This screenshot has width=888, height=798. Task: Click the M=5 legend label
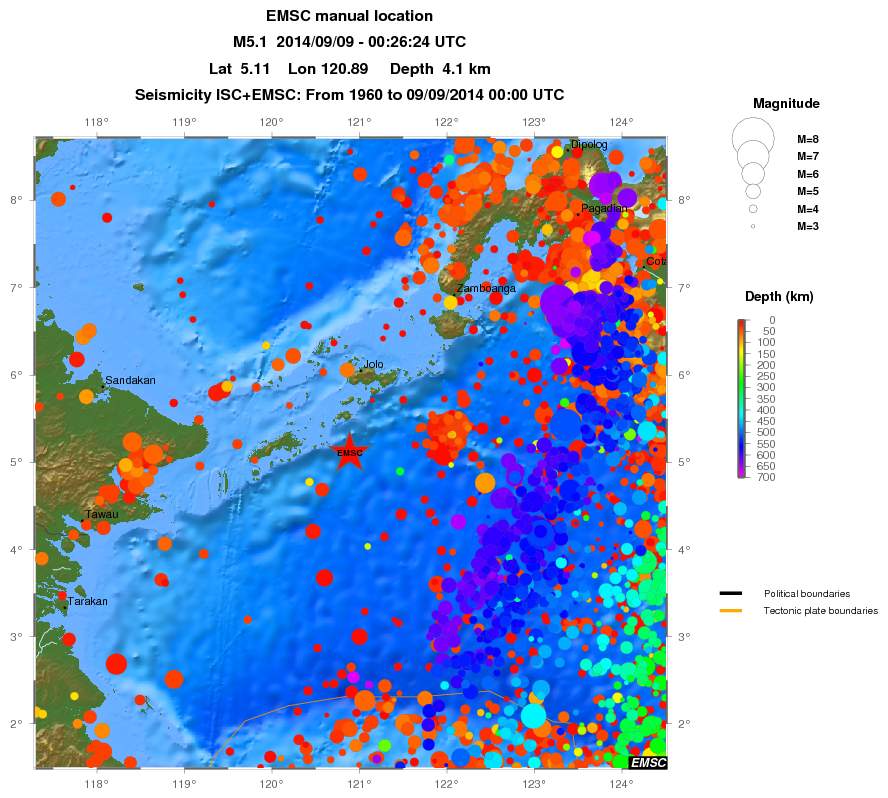point(808,191)
